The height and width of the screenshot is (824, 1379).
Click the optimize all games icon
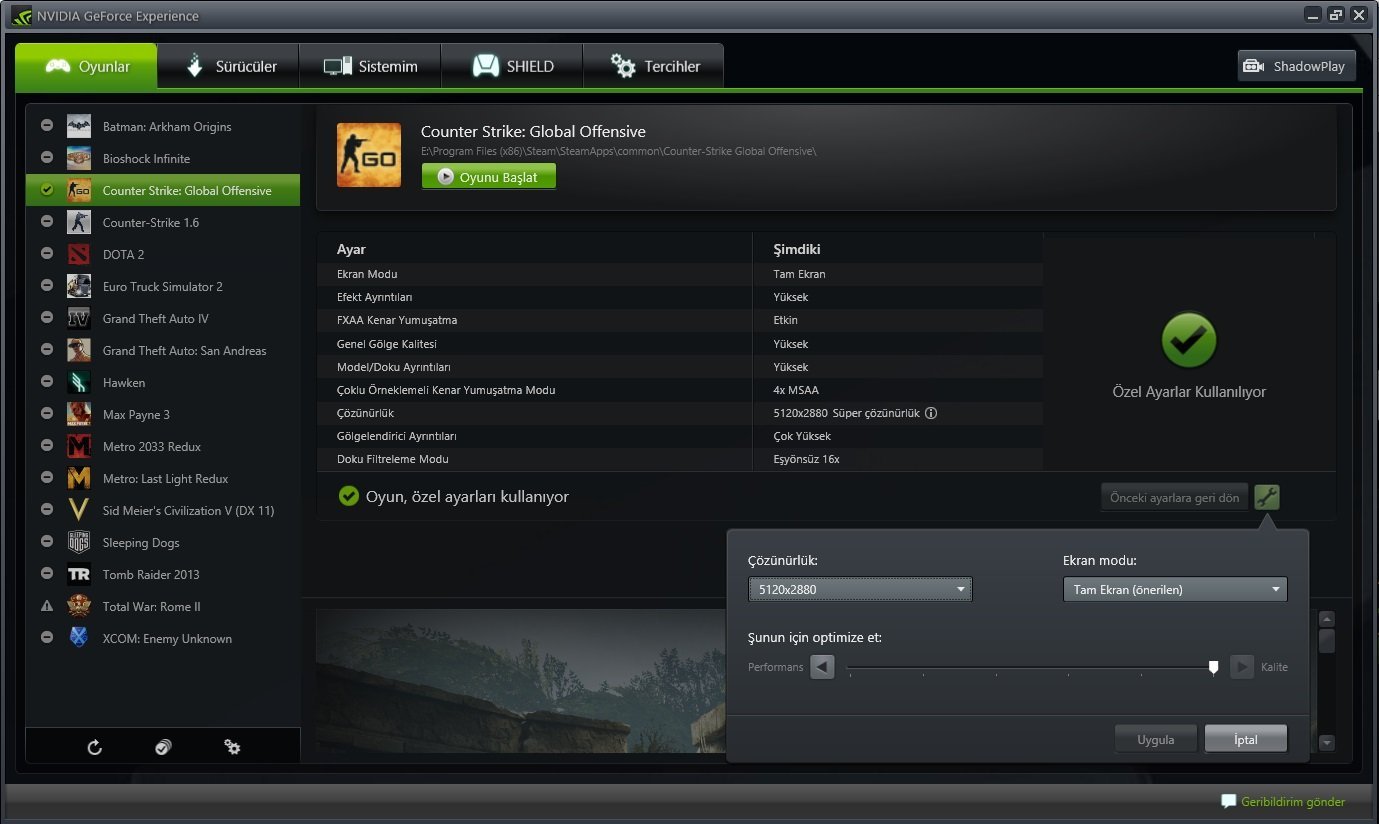tap(162, 747)
